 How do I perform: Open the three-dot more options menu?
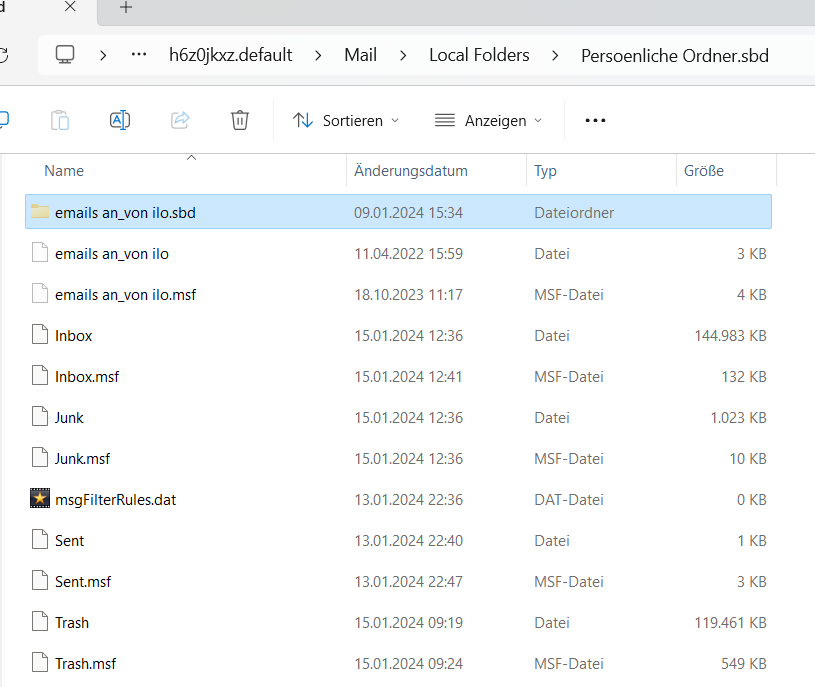pyautogui.click(x=595, y=120)
